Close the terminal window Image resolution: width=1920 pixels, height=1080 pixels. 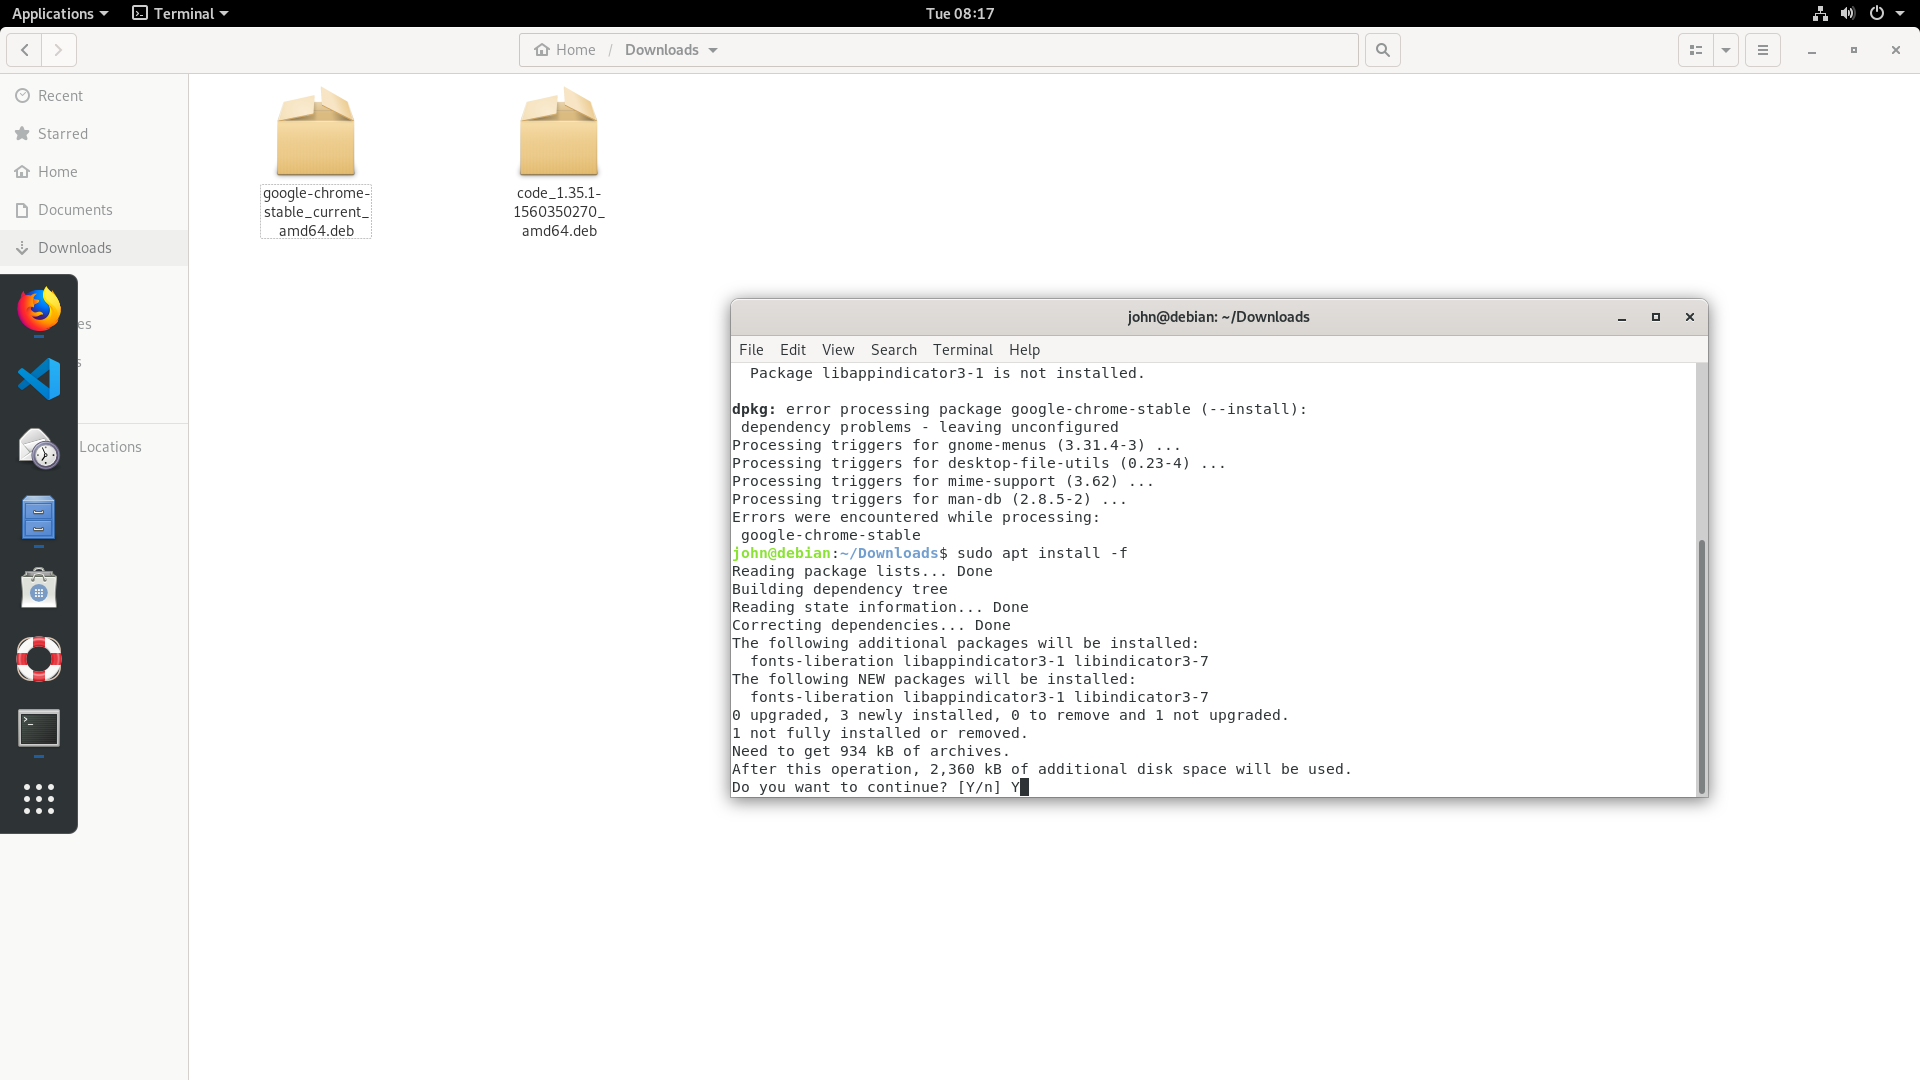(1690, 317)
